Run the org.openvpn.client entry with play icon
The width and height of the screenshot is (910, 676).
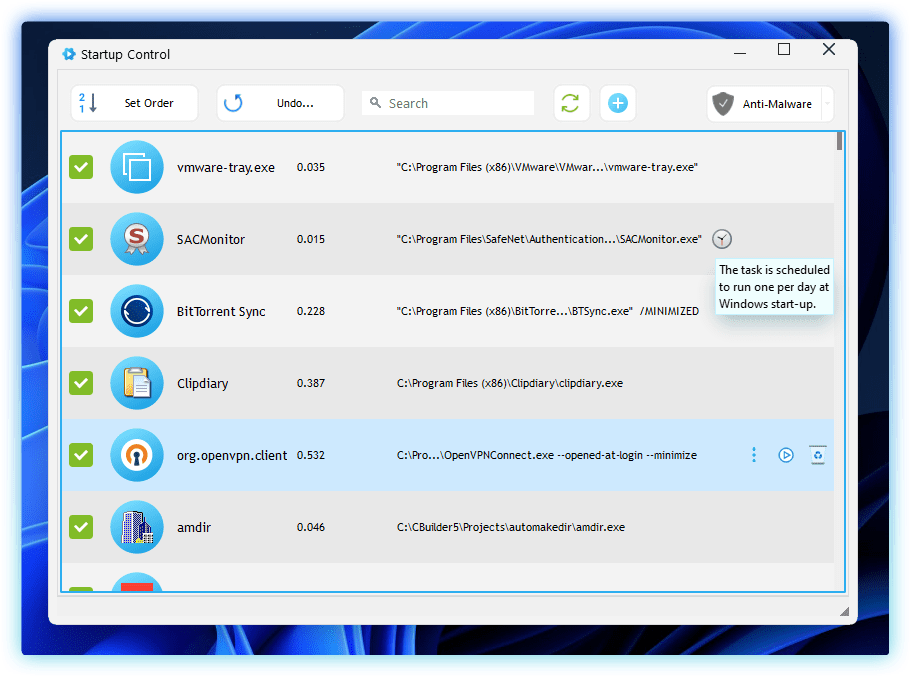click(786, 455)
